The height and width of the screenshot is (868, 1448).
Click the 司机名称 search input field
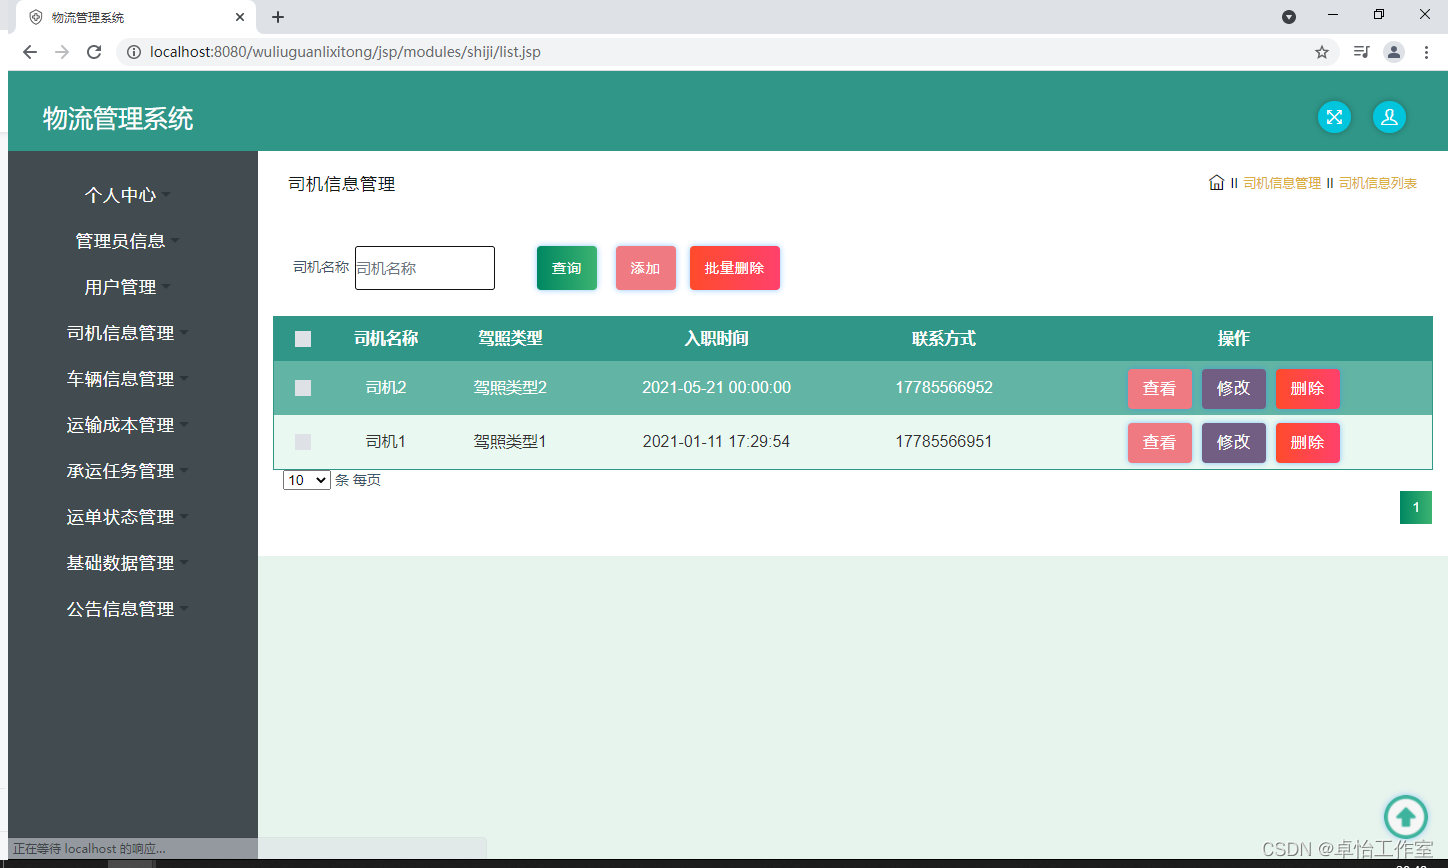coord(425,268)
